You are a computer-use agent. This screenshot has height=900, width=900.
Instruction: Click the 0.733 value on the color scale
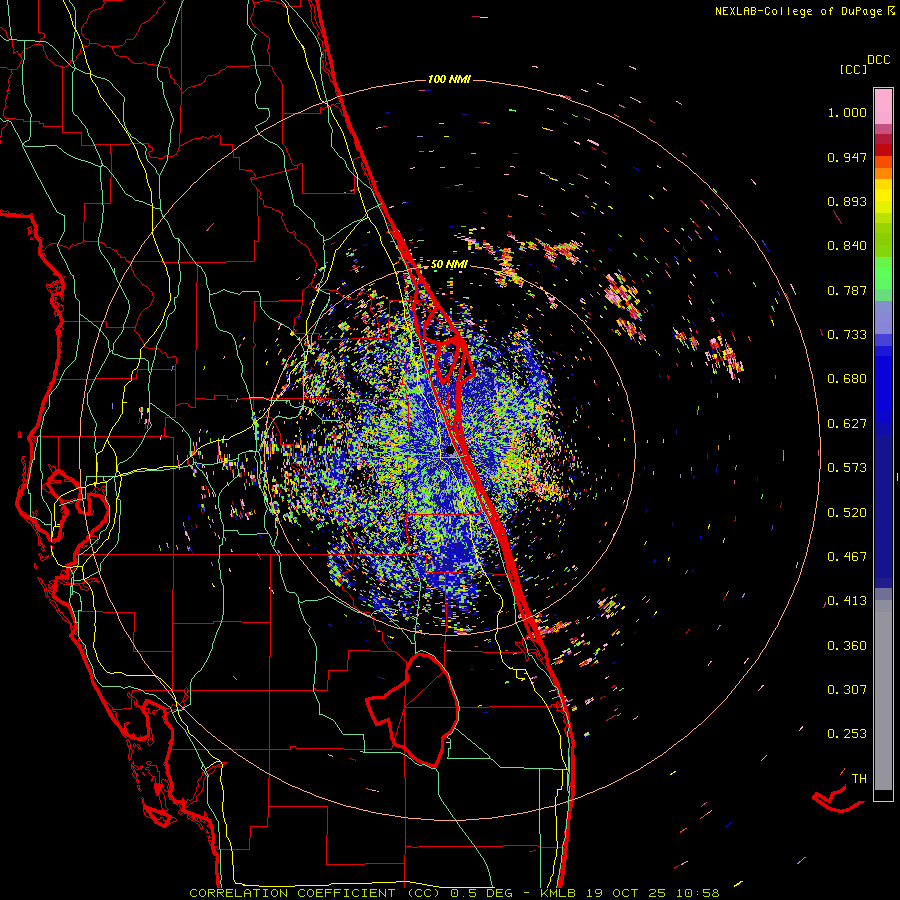[847, 335]
